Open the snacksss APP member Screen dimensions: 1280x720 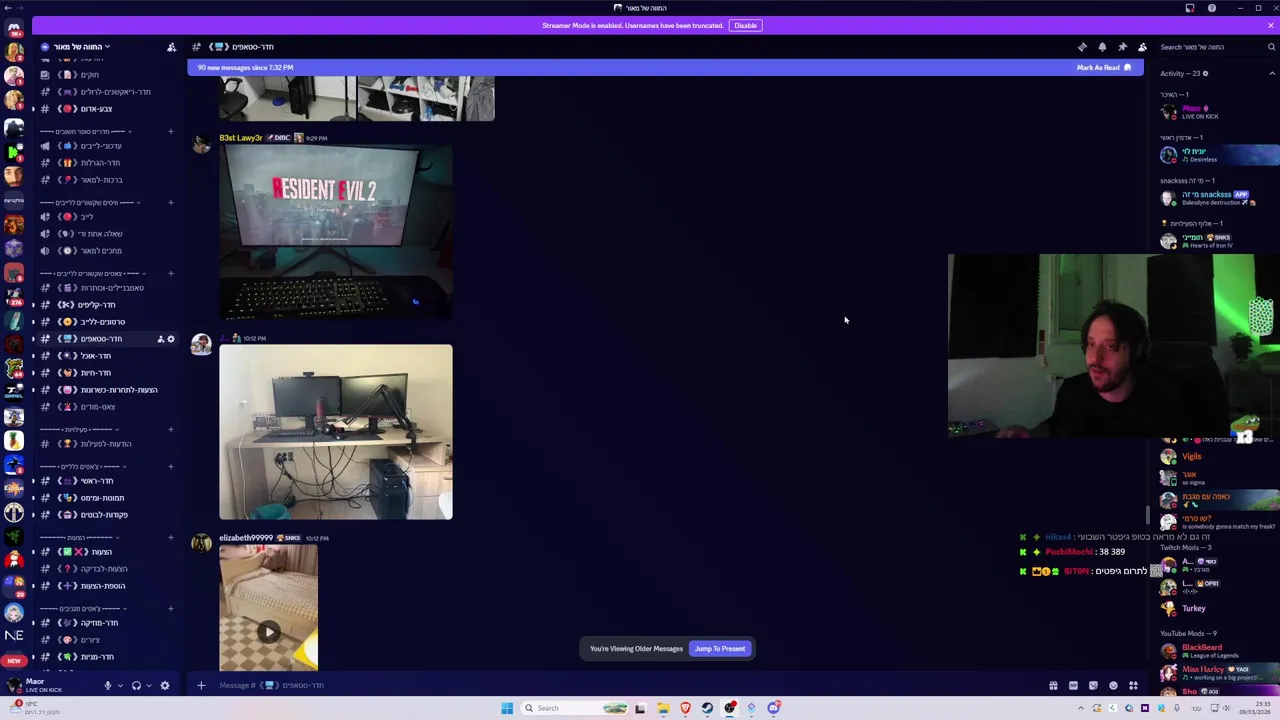[1215, 198]
